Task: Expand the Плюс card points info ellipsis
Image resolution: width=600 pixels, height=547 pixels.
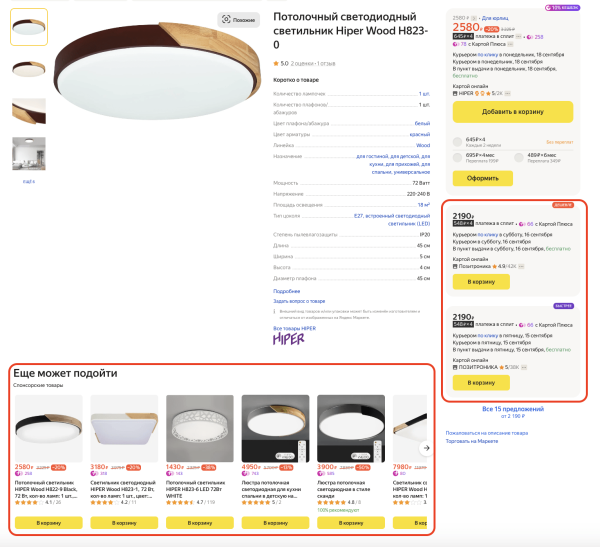Action: [510, 44]
